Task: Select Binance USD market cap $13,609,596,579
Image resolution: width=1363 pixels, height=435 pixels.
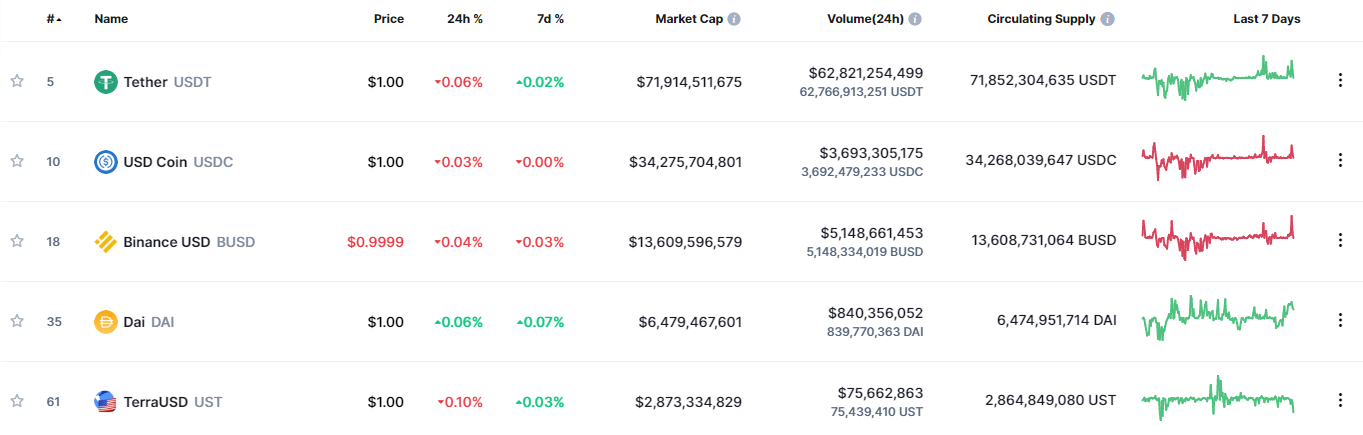Action: coord(686,242)
